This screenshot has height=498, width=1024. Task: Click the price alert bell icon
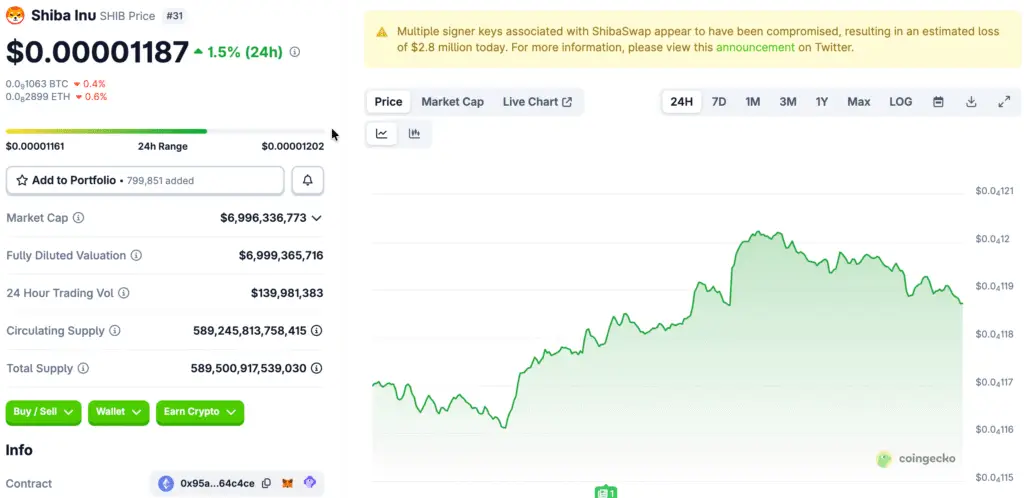click(x=308, y=181)
